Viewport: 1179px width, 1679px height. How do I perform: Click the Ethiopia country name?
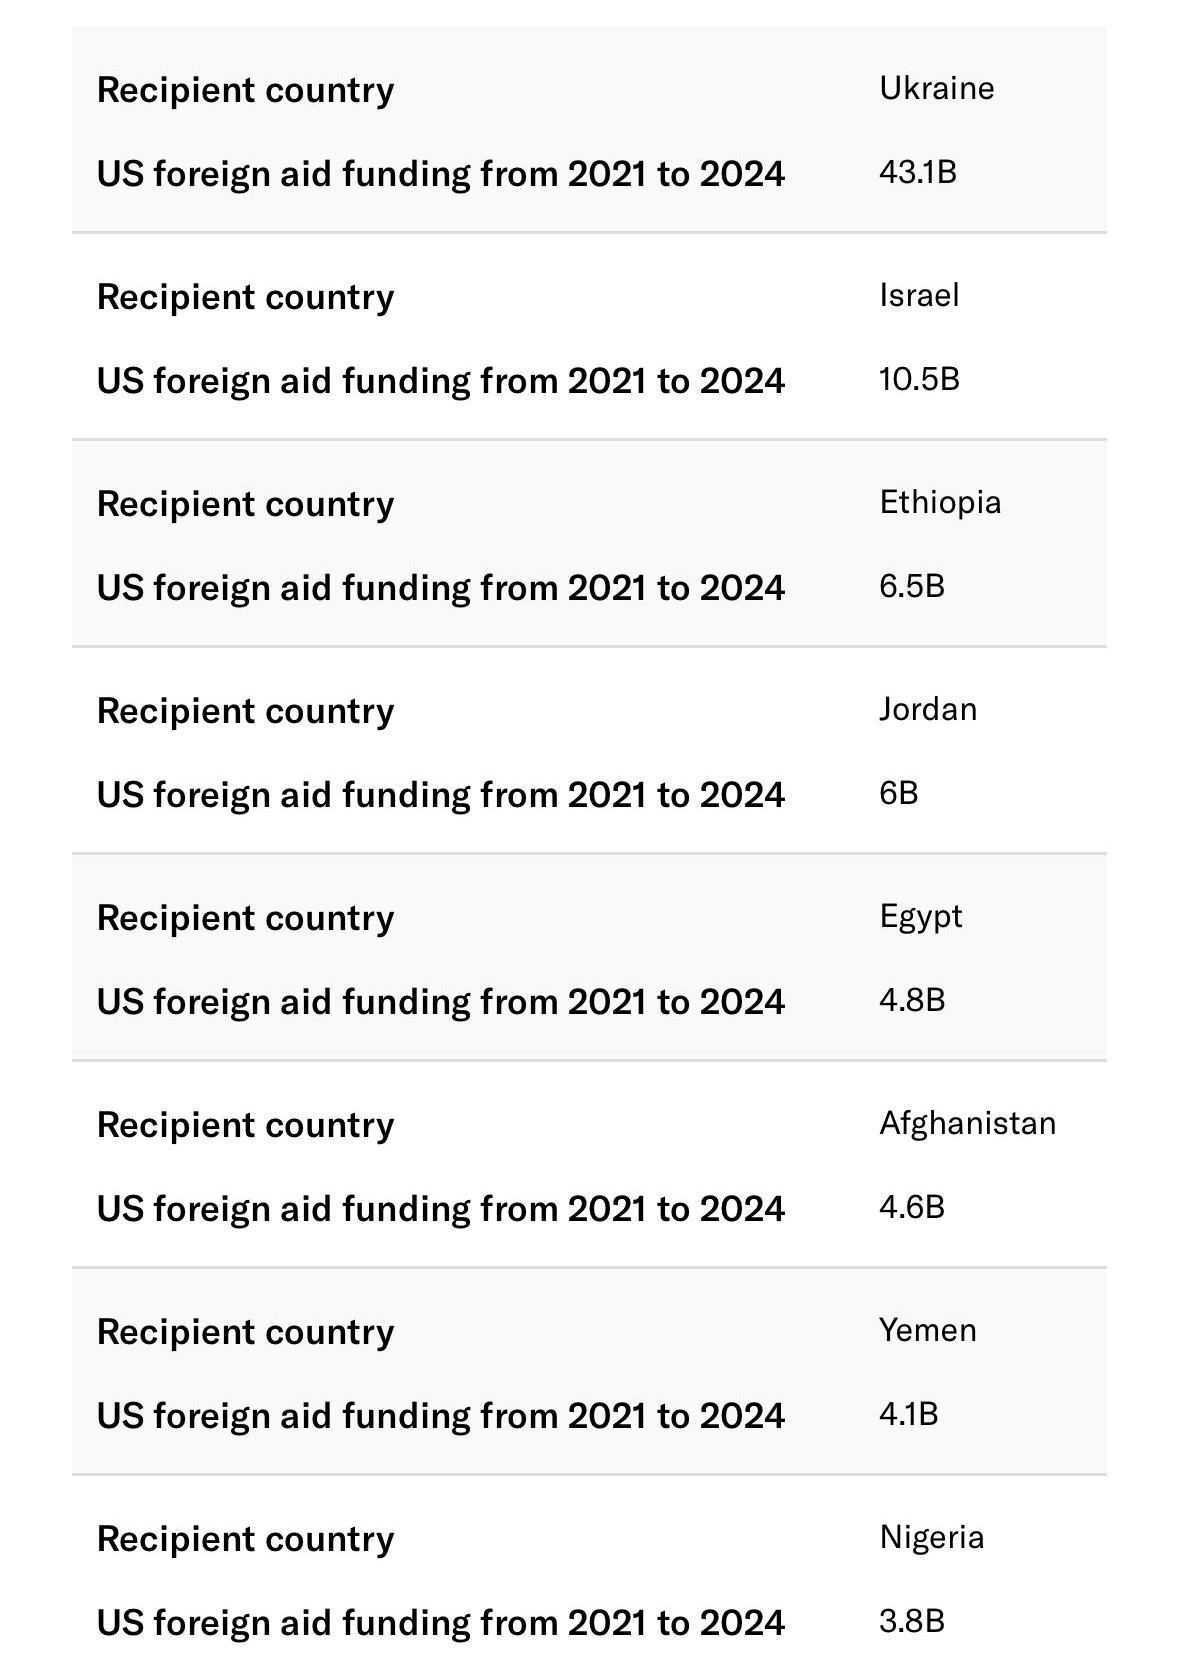pos(940,502)
